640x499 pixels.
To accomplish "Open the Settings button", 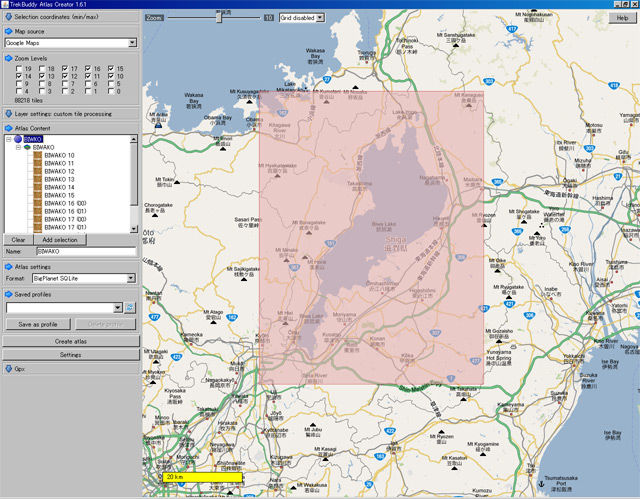I will pyautogui.click(x=71, y=355).
